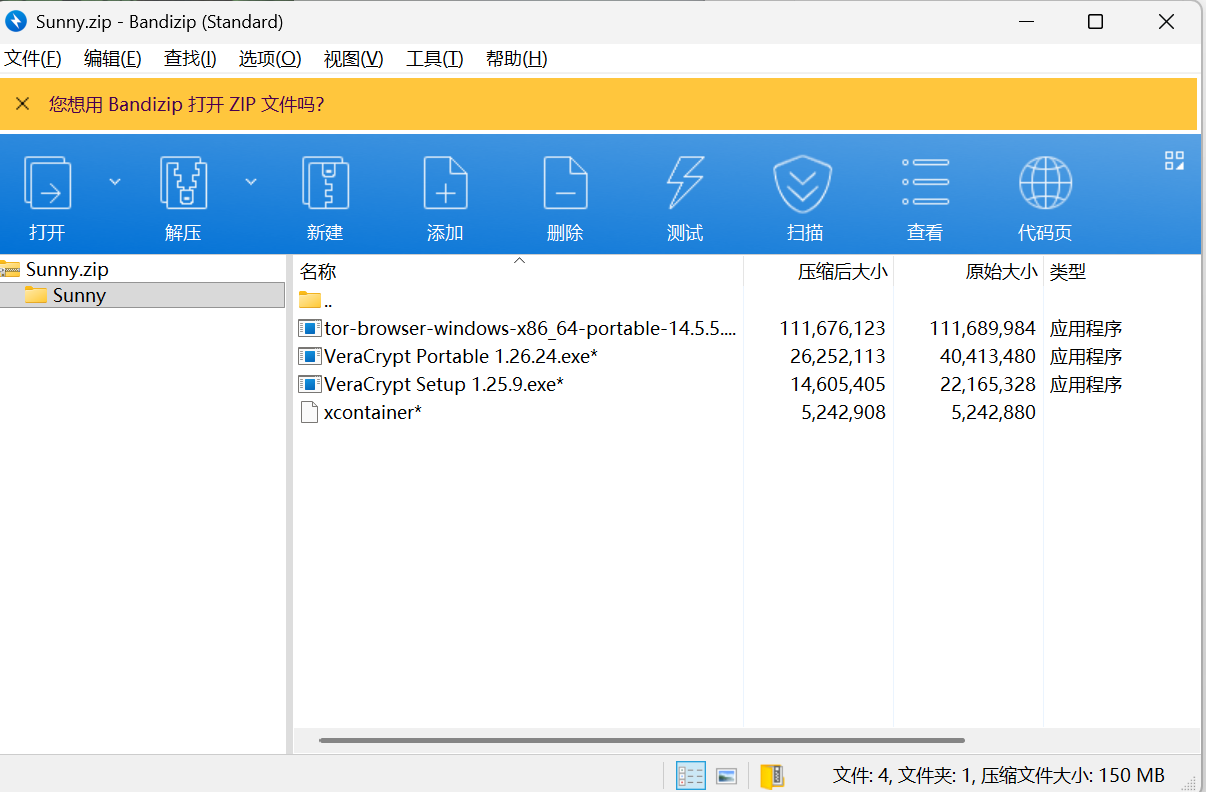Click the Test (测试) lightning icon
The width and height of the screenshot is (1206, 792).
(x=685, y=183)
